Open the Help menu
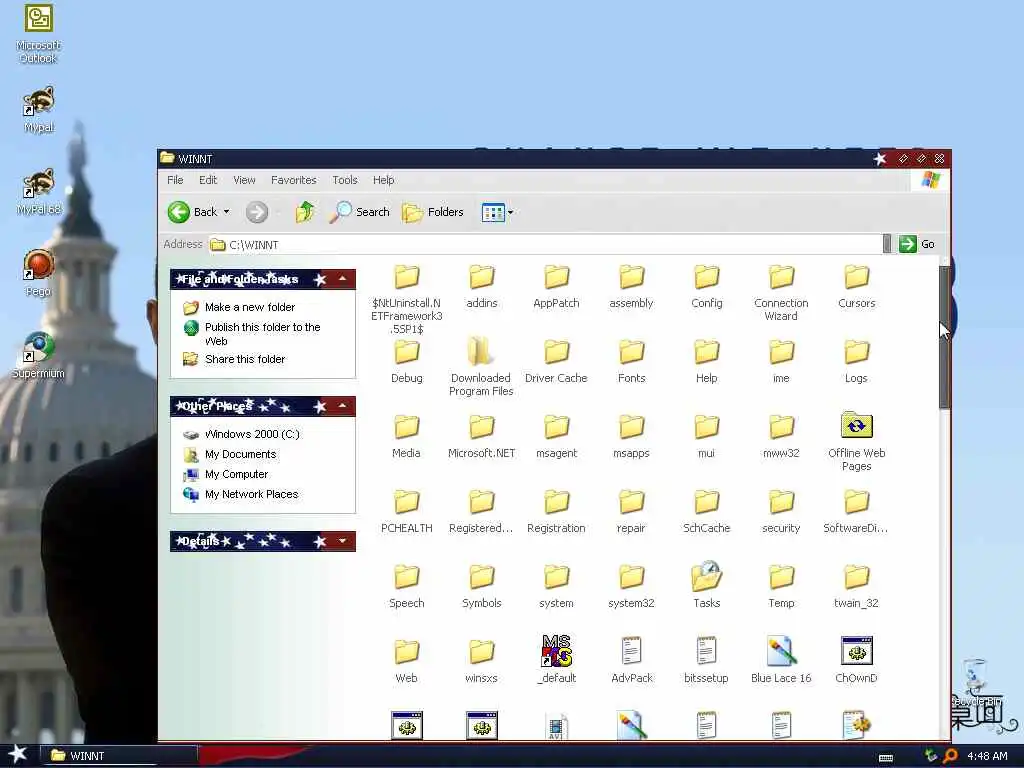The image size is (1024, 768). tap(383, 180)
